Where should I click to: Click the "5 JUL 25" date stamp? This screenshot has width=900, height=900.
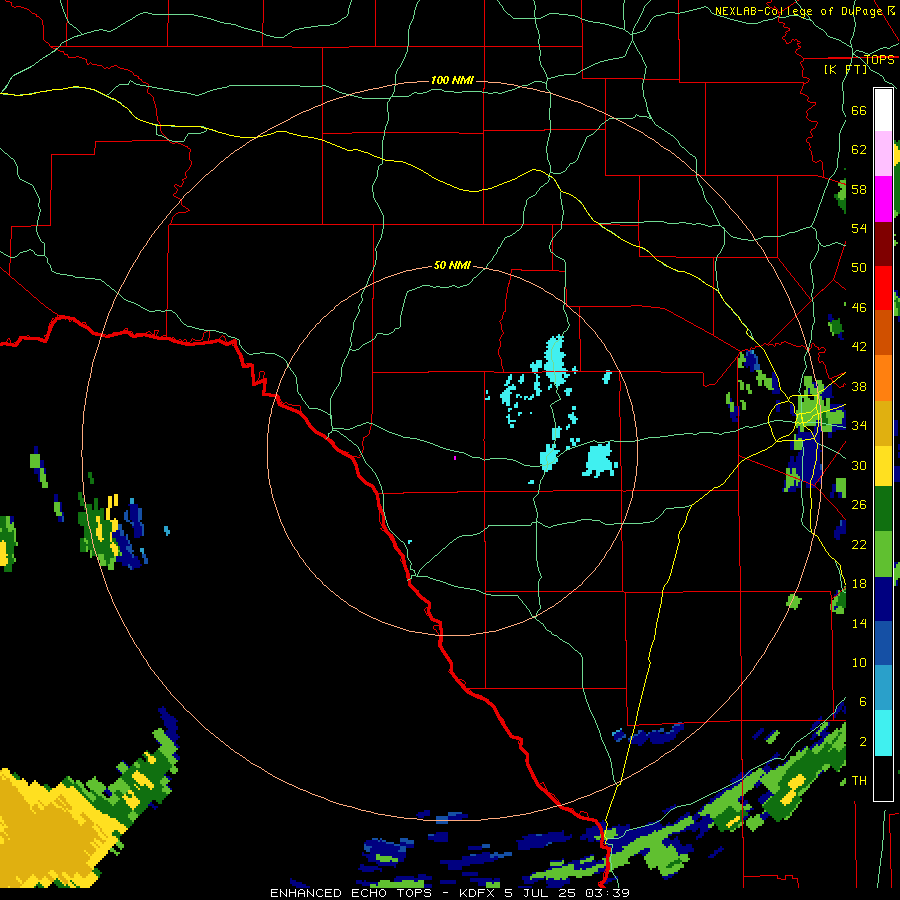pyautogui.click(x=542, y=893)
